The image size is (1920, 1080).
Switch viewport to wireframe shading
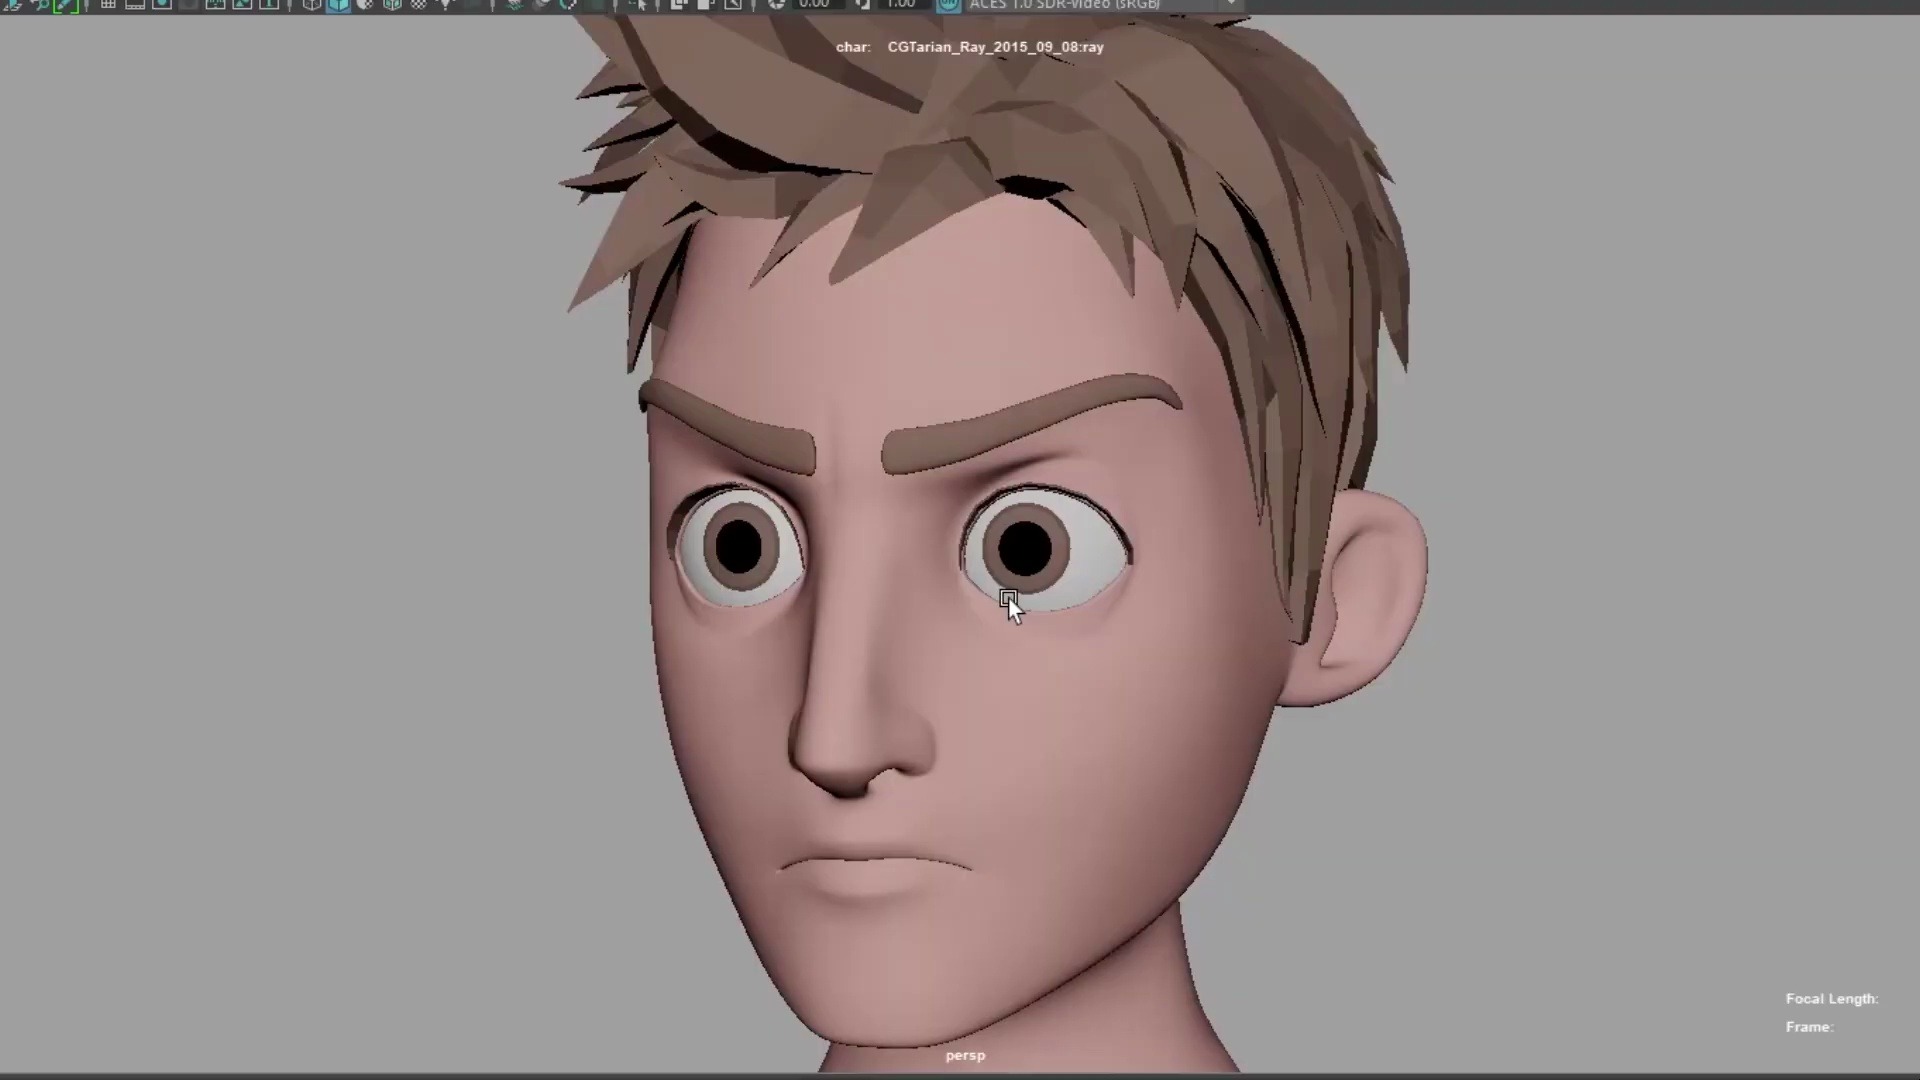(x=310, y=6)
